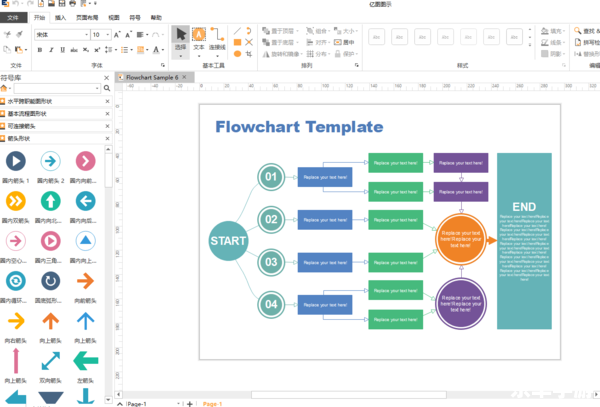Click the 线条 line style button
Image resolution: width=600 pixels, height=407 pixels.
pos(553,42)
